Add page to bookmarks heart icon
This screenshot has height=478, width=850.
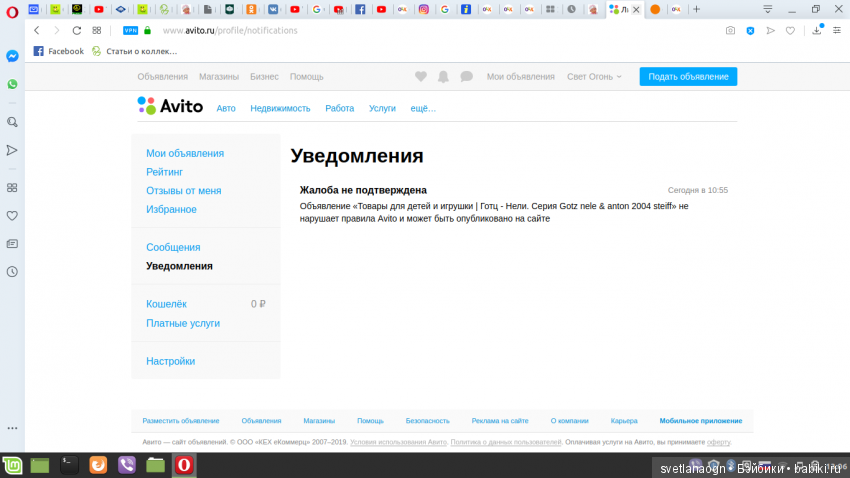(790, 30)
